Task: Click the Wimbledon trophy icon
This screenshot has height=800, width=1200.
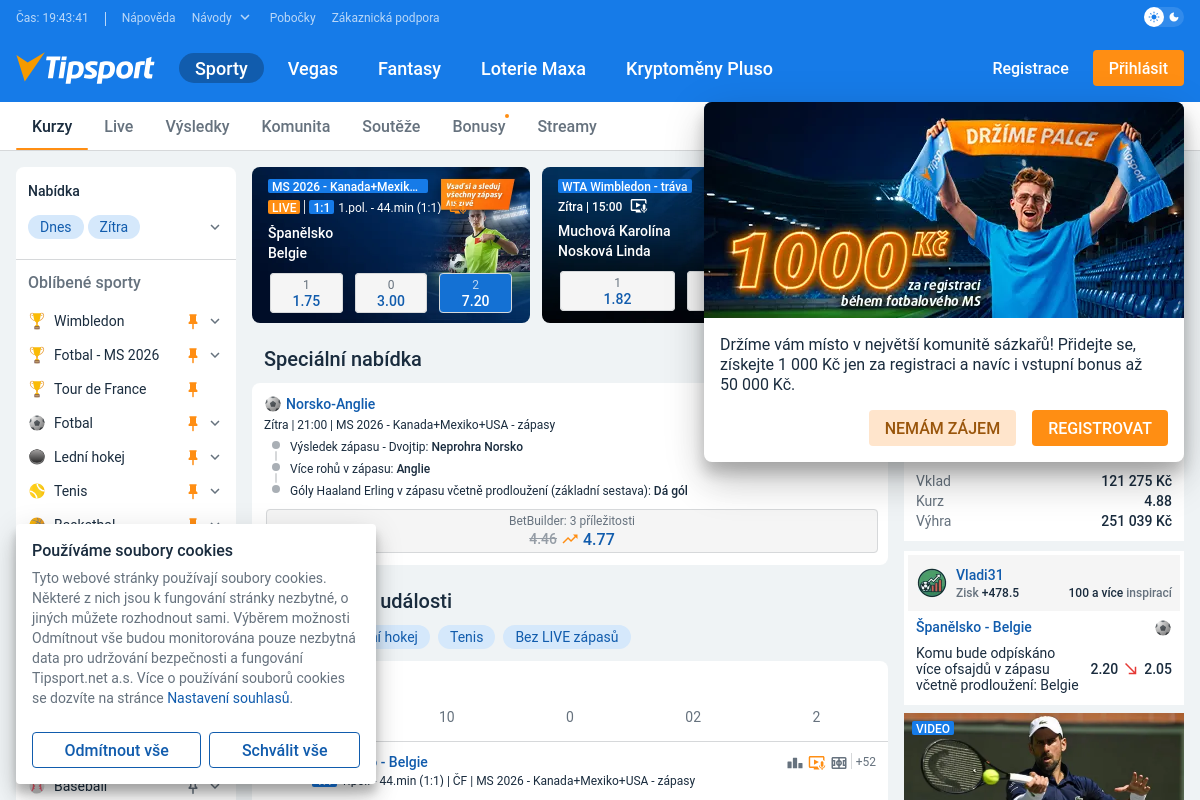Action: pos(37,321)
